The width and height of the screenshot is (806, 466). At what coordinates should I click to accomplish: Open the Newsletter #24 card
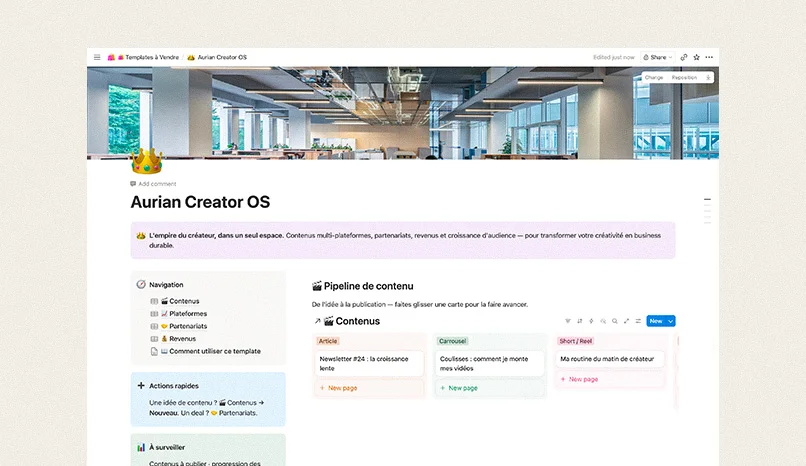click(369, 363)
